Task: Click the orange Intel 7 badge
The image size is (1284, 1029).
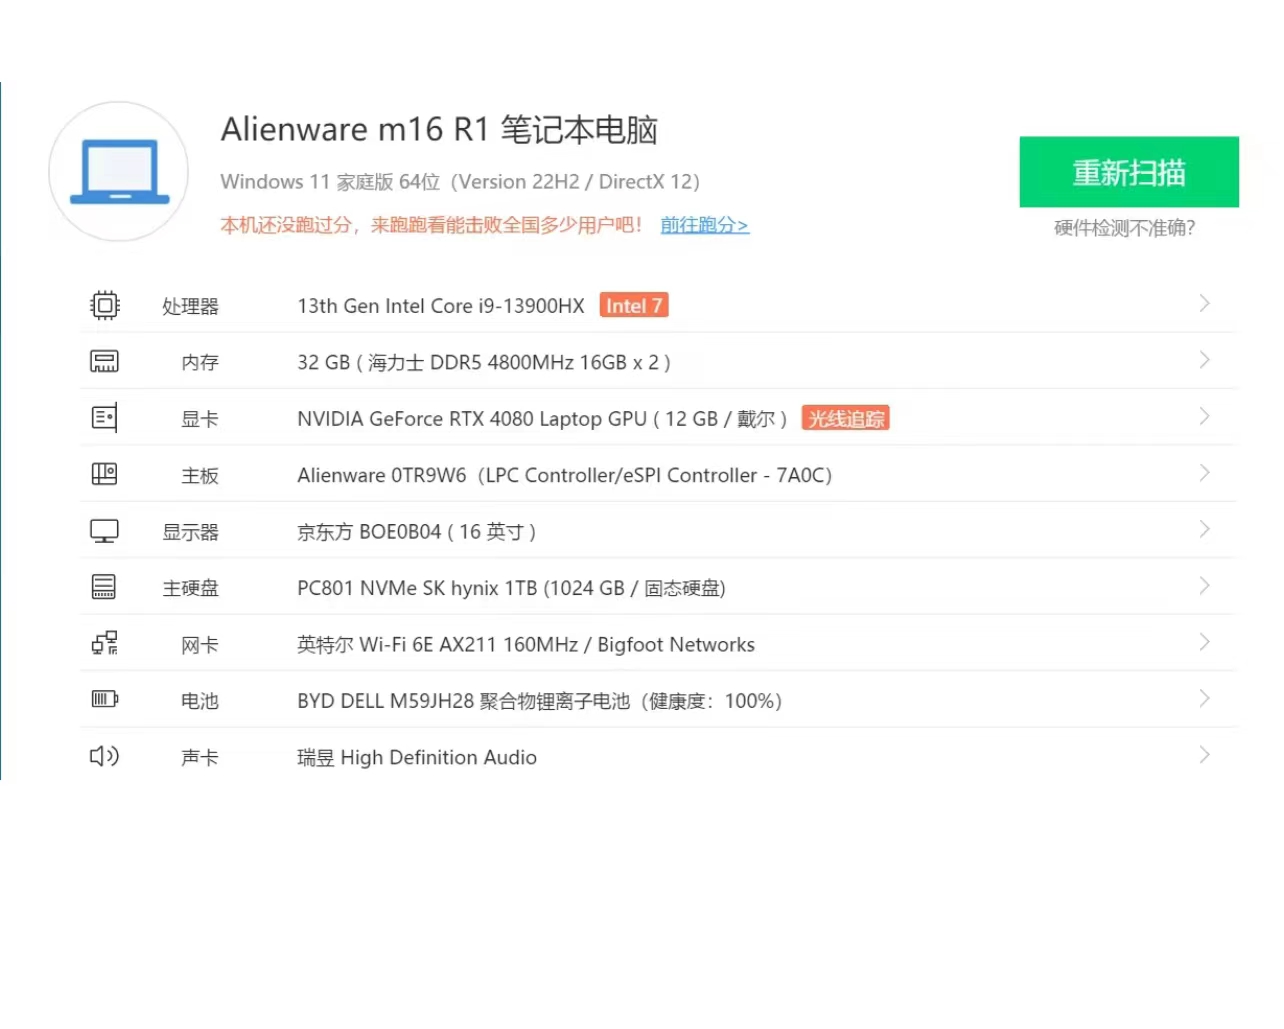Action: [x=634, y=306]
